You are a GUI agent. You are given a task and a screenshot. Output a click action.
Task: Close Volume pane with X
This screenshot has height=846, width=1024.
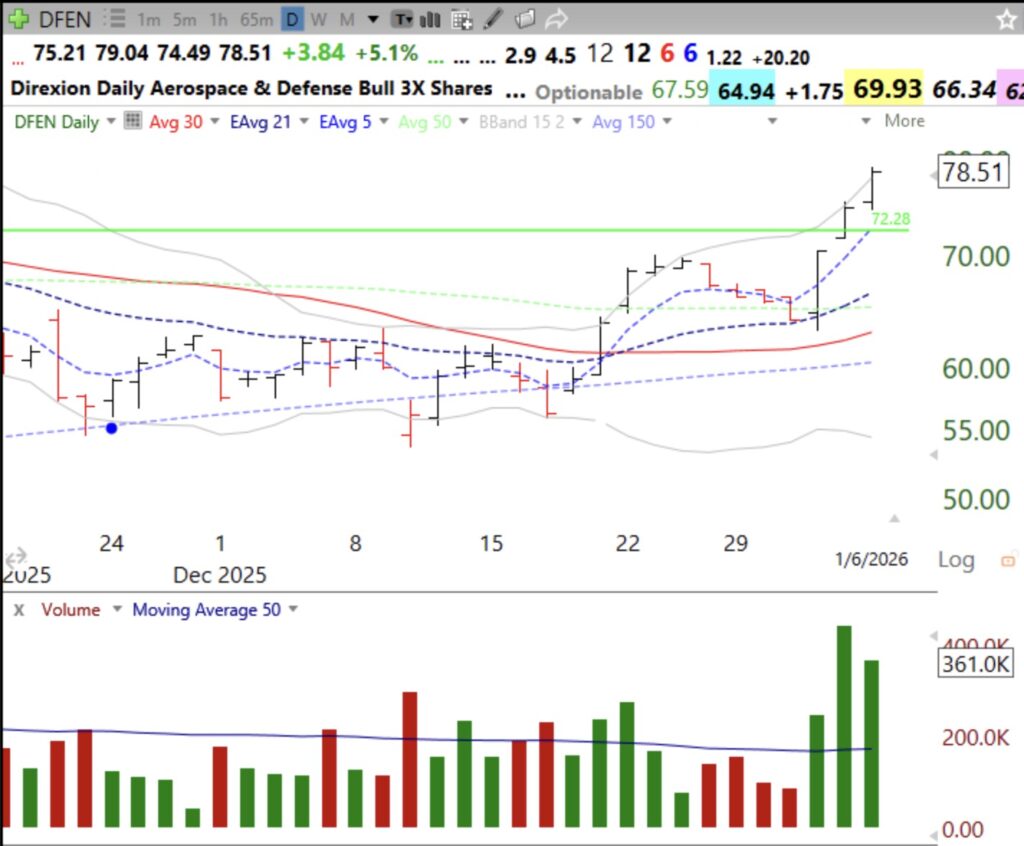[x=19, y=610]
